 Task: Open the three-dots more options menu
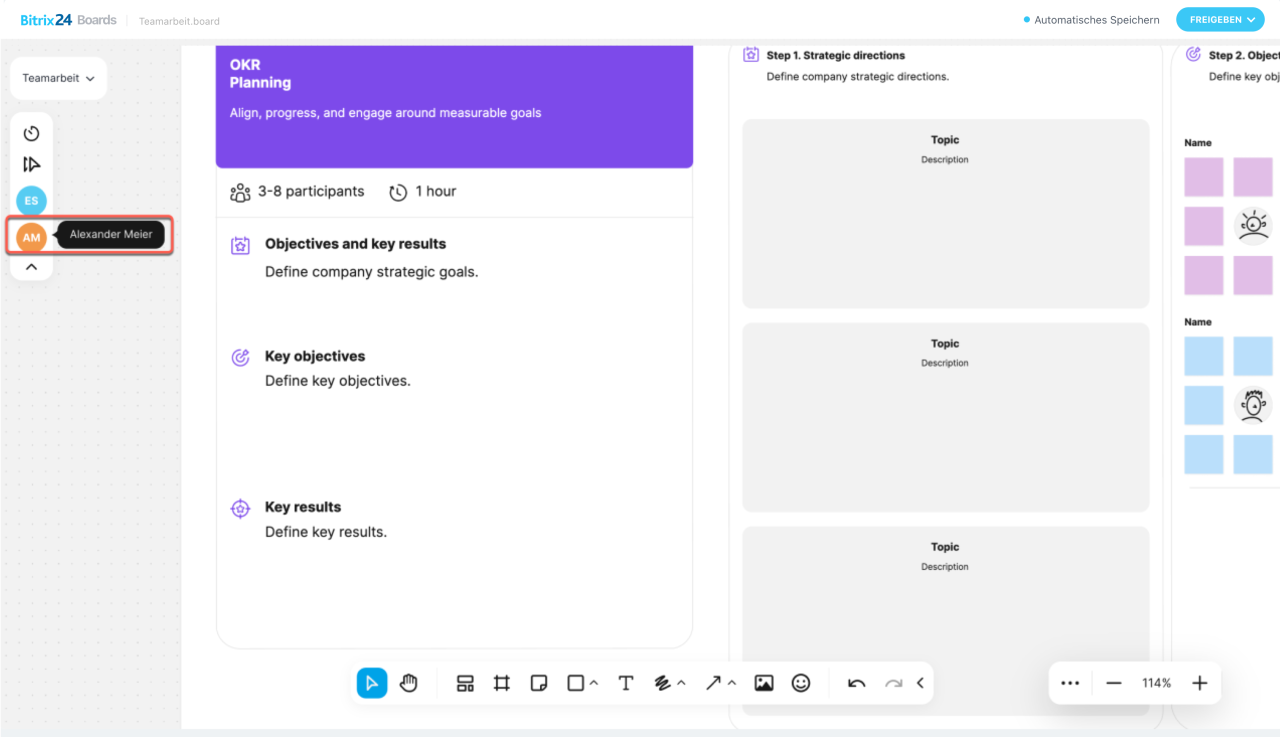pyautogui.click(x=1070, y=683)
